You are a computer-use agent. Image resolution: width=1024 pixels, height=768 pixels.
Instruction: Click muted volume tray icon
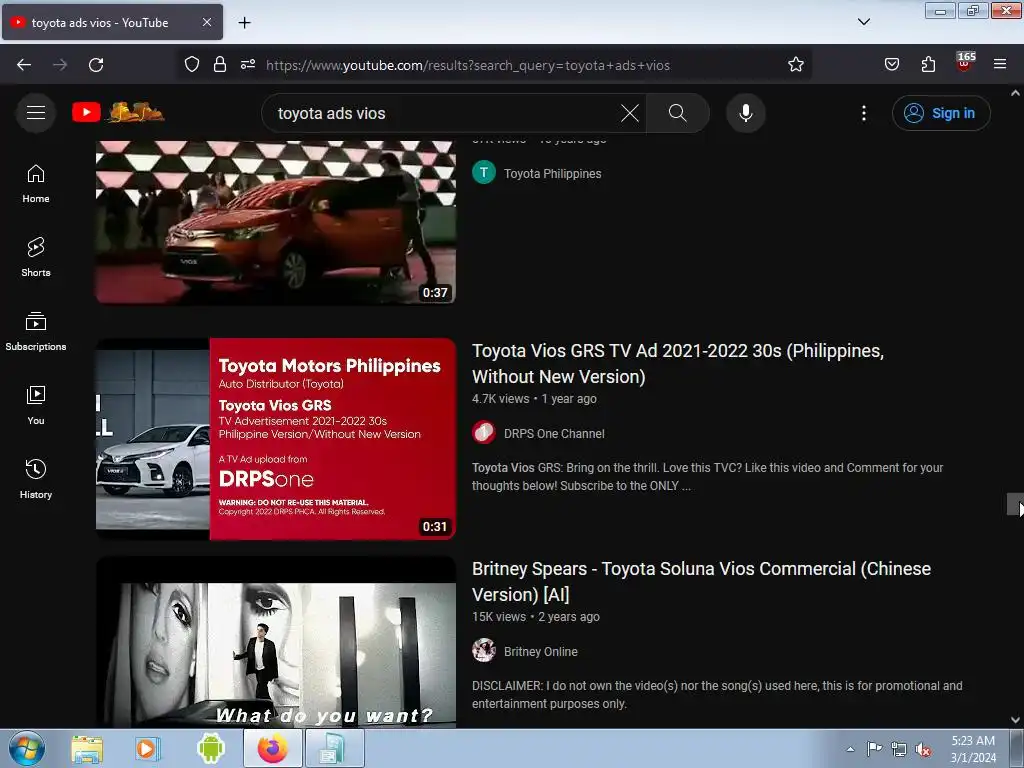click(x=923, y=750)
